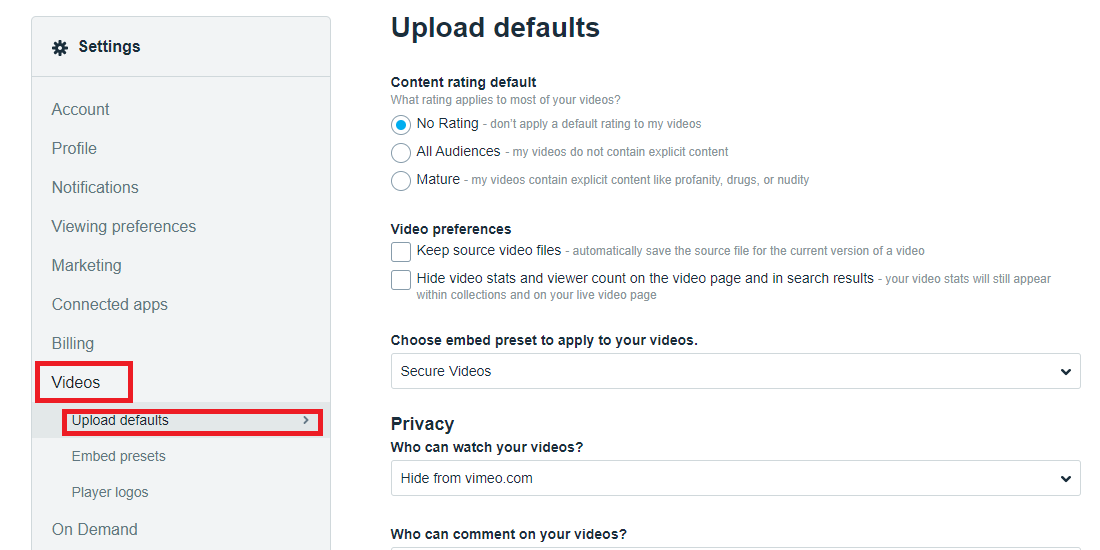Image resolution: width=1100 pixels, height=550 pixels.
Task: Tick Hide video stats and viewer count
Action: click(x=401, y=280)
